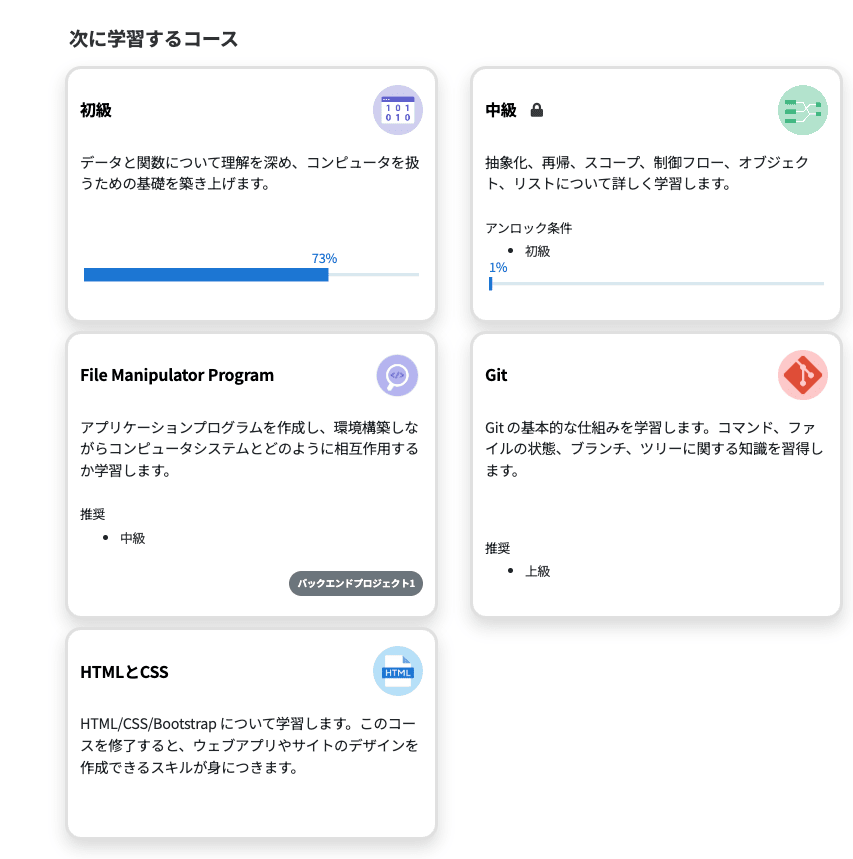Click the HTML file icon on the HTMLとCSS card
The height and width of the screenshot is (859, 853).
(x=397, y=671)
